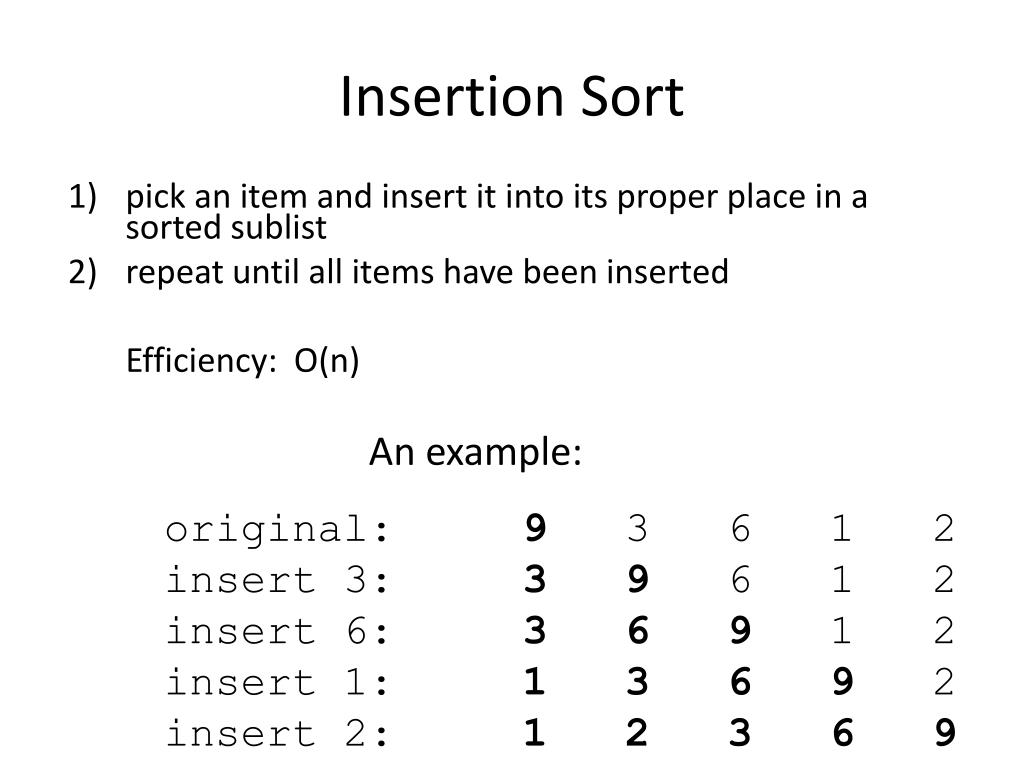The width and height of the screenshot is (1024, 768).
Task: Click the last 2 in original row
Action: click(944, 528)
